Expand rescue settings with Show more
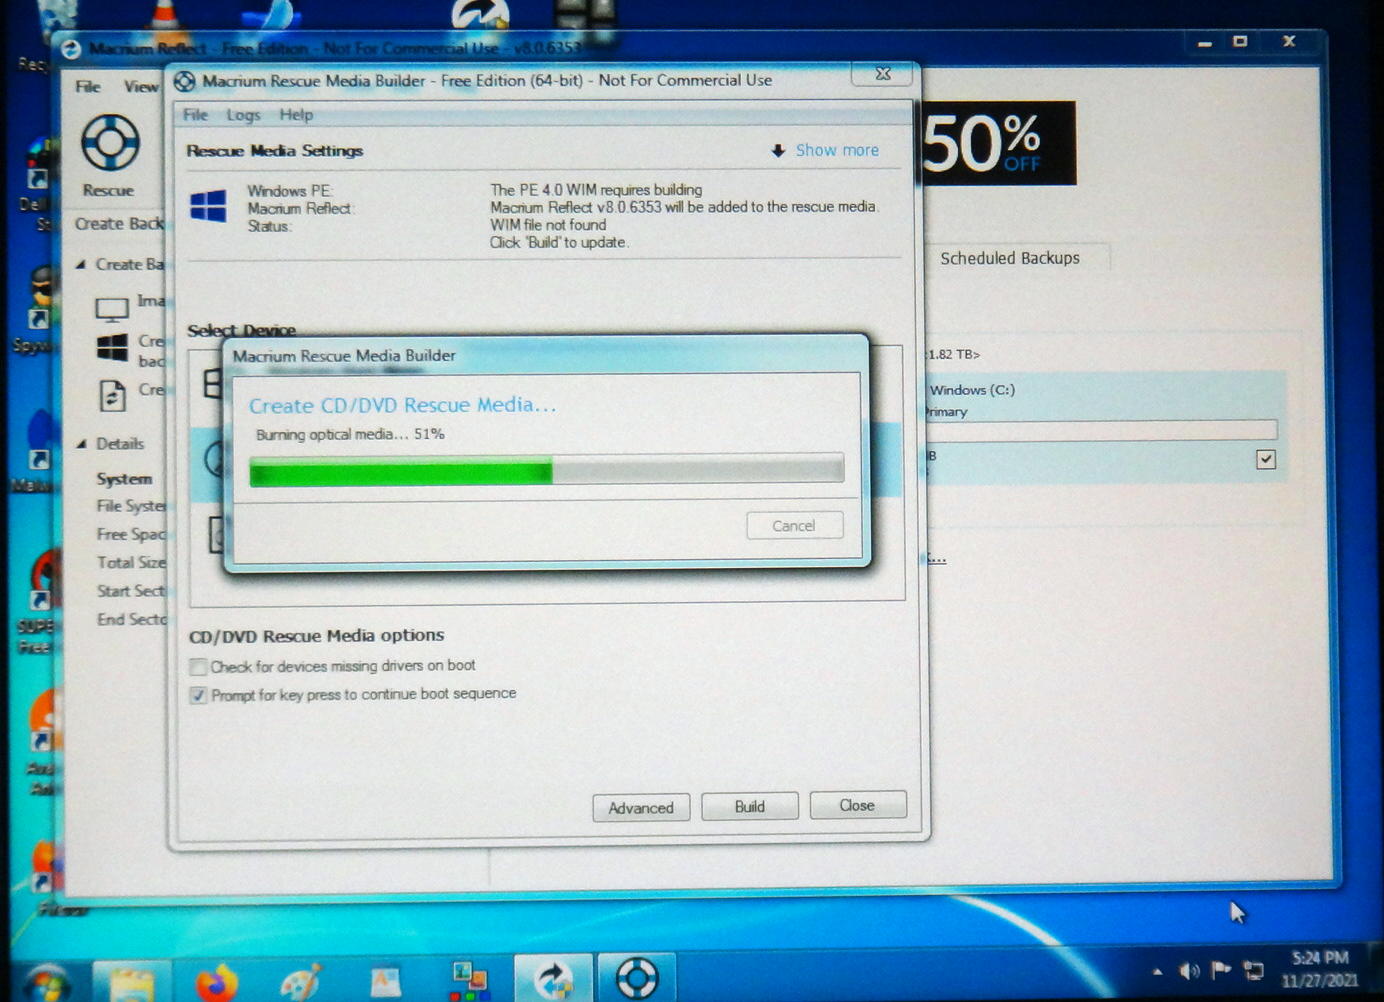 [837, 150]
